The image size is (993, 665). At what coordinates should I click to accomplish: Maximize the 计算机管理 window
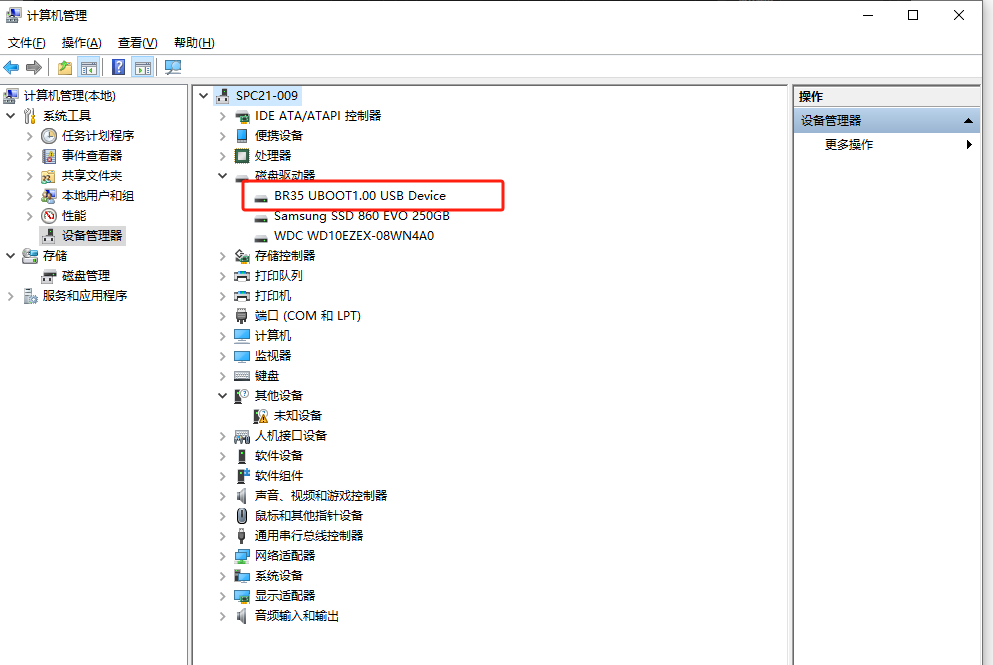tap(913, 15)
